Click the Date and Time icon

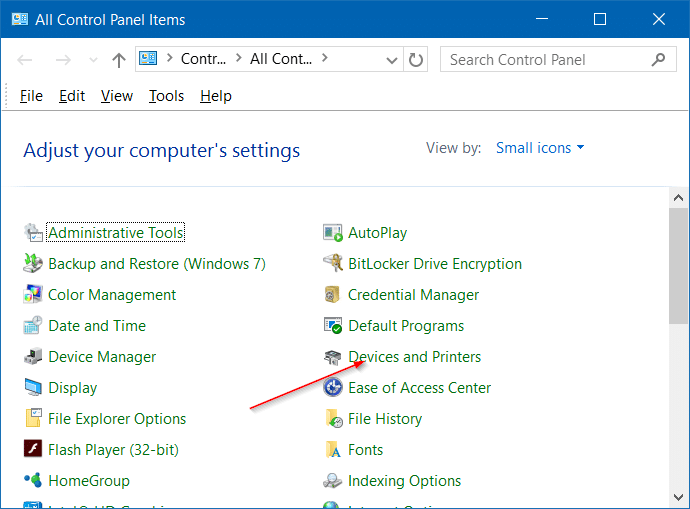(x=33, y=326)
